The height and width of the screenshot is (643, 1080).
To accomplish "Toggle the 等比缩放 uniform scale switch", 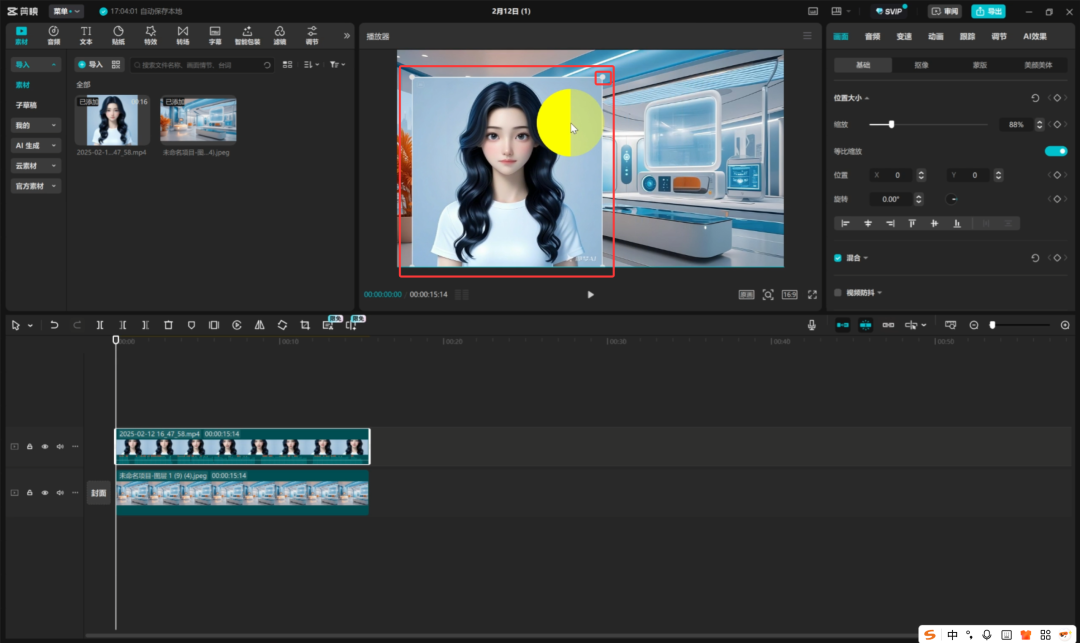I will click(x=1056, y=151).
